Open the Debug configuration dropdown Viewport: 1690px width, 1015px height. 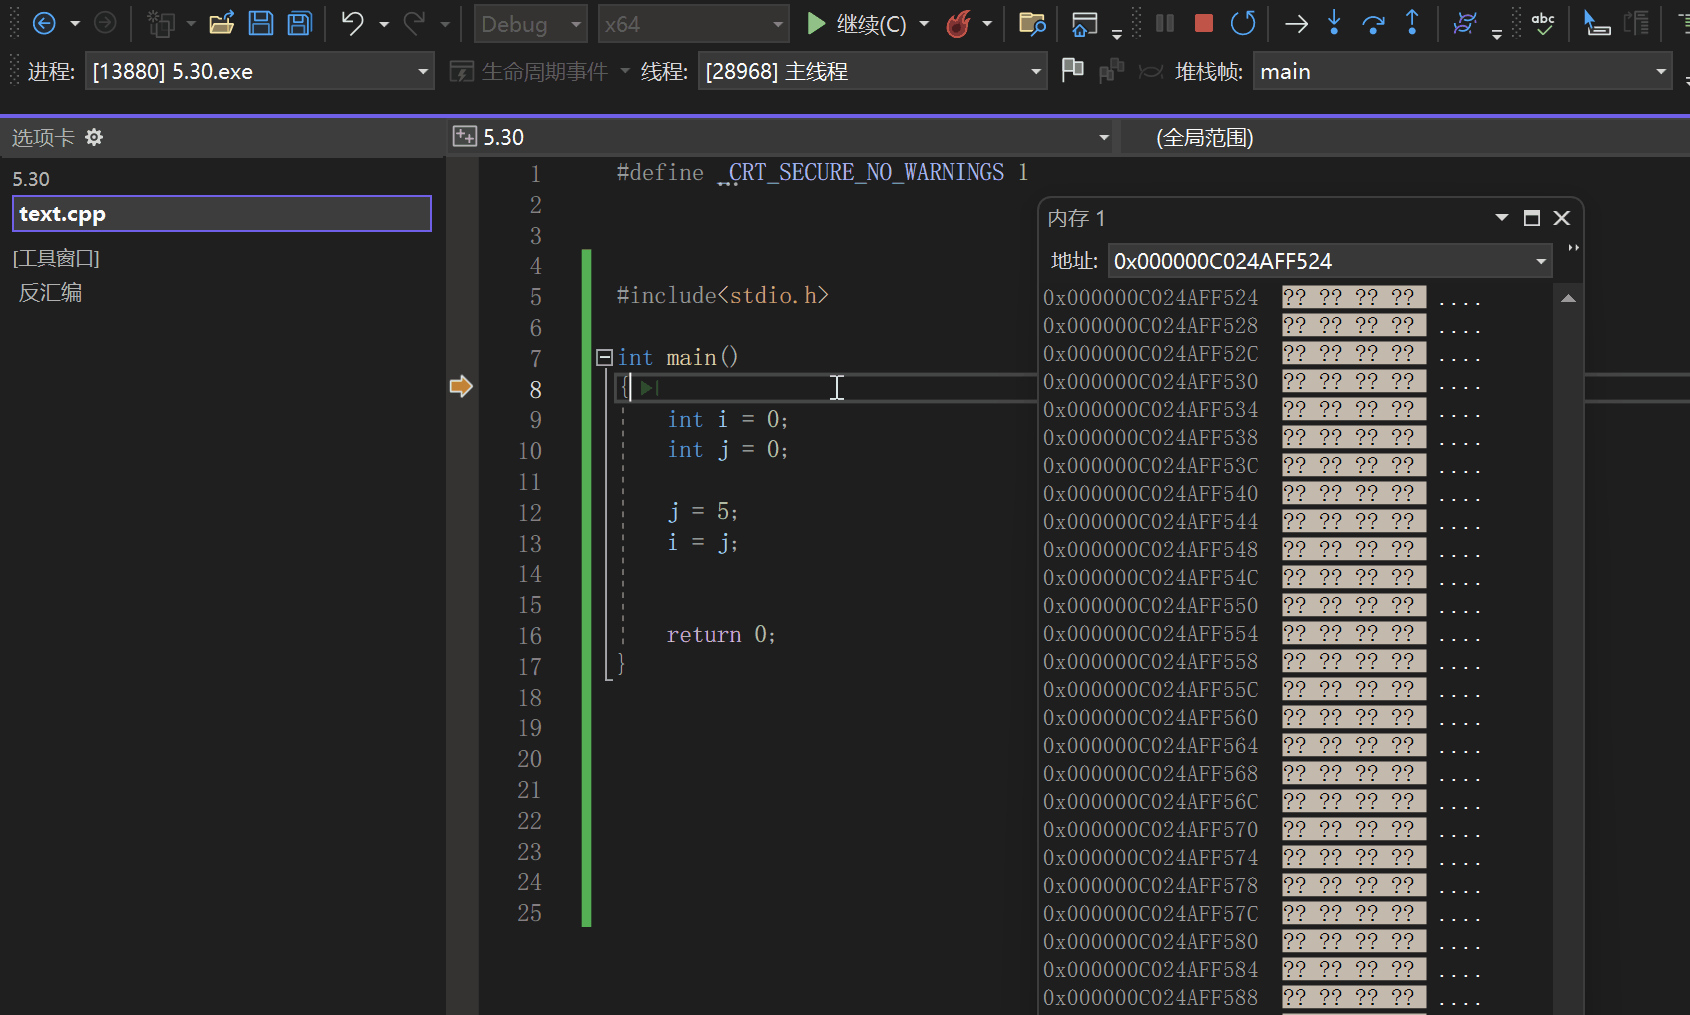[x=530, y=24]
